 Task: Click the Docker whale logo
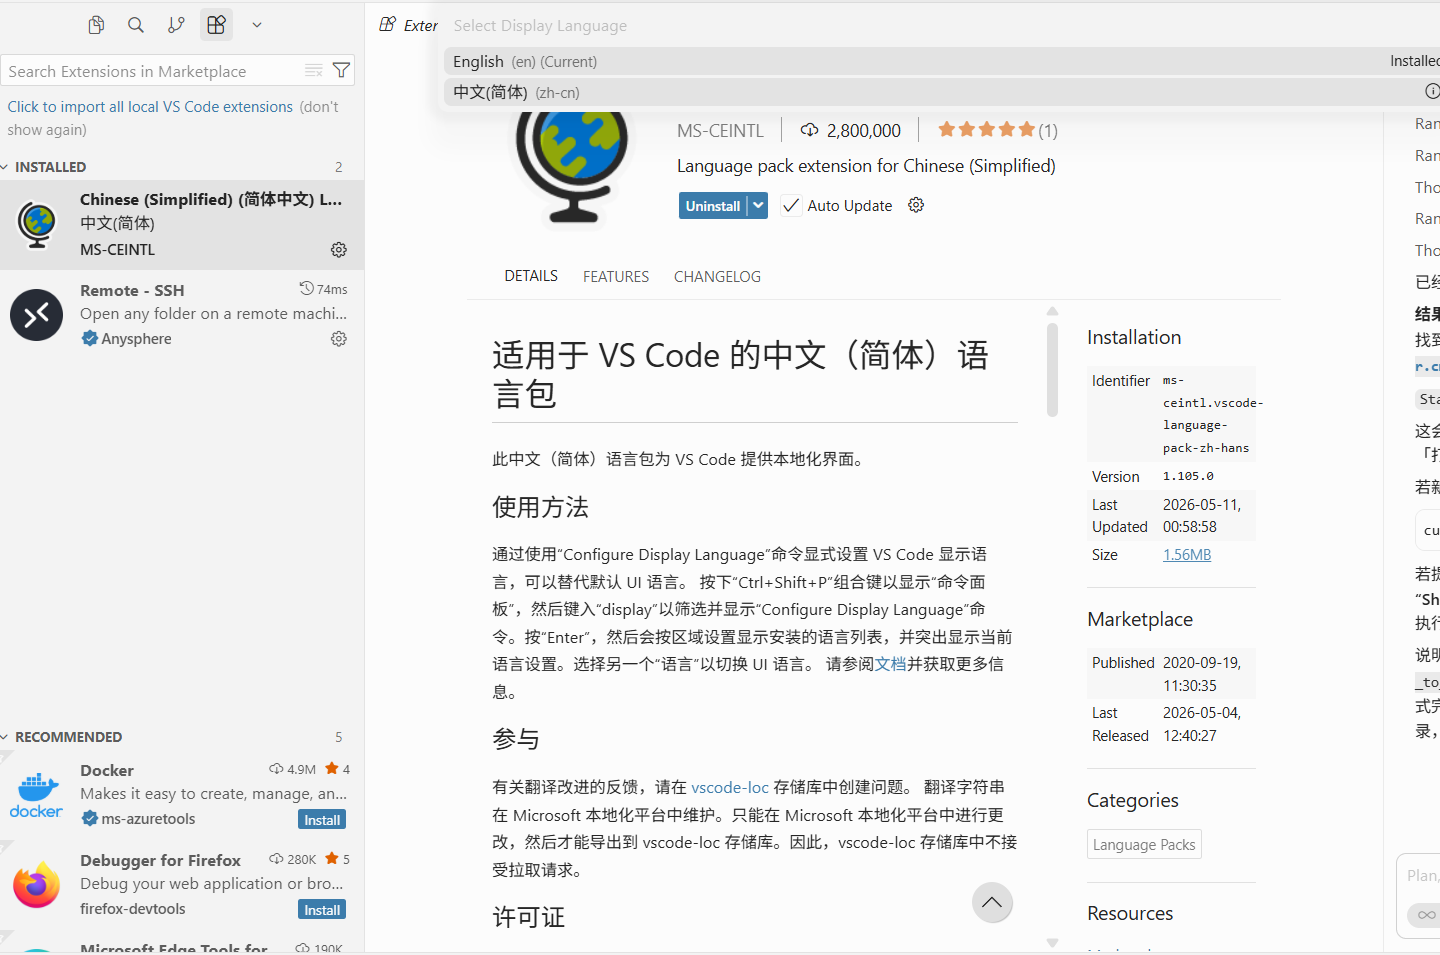click(36, 795)
